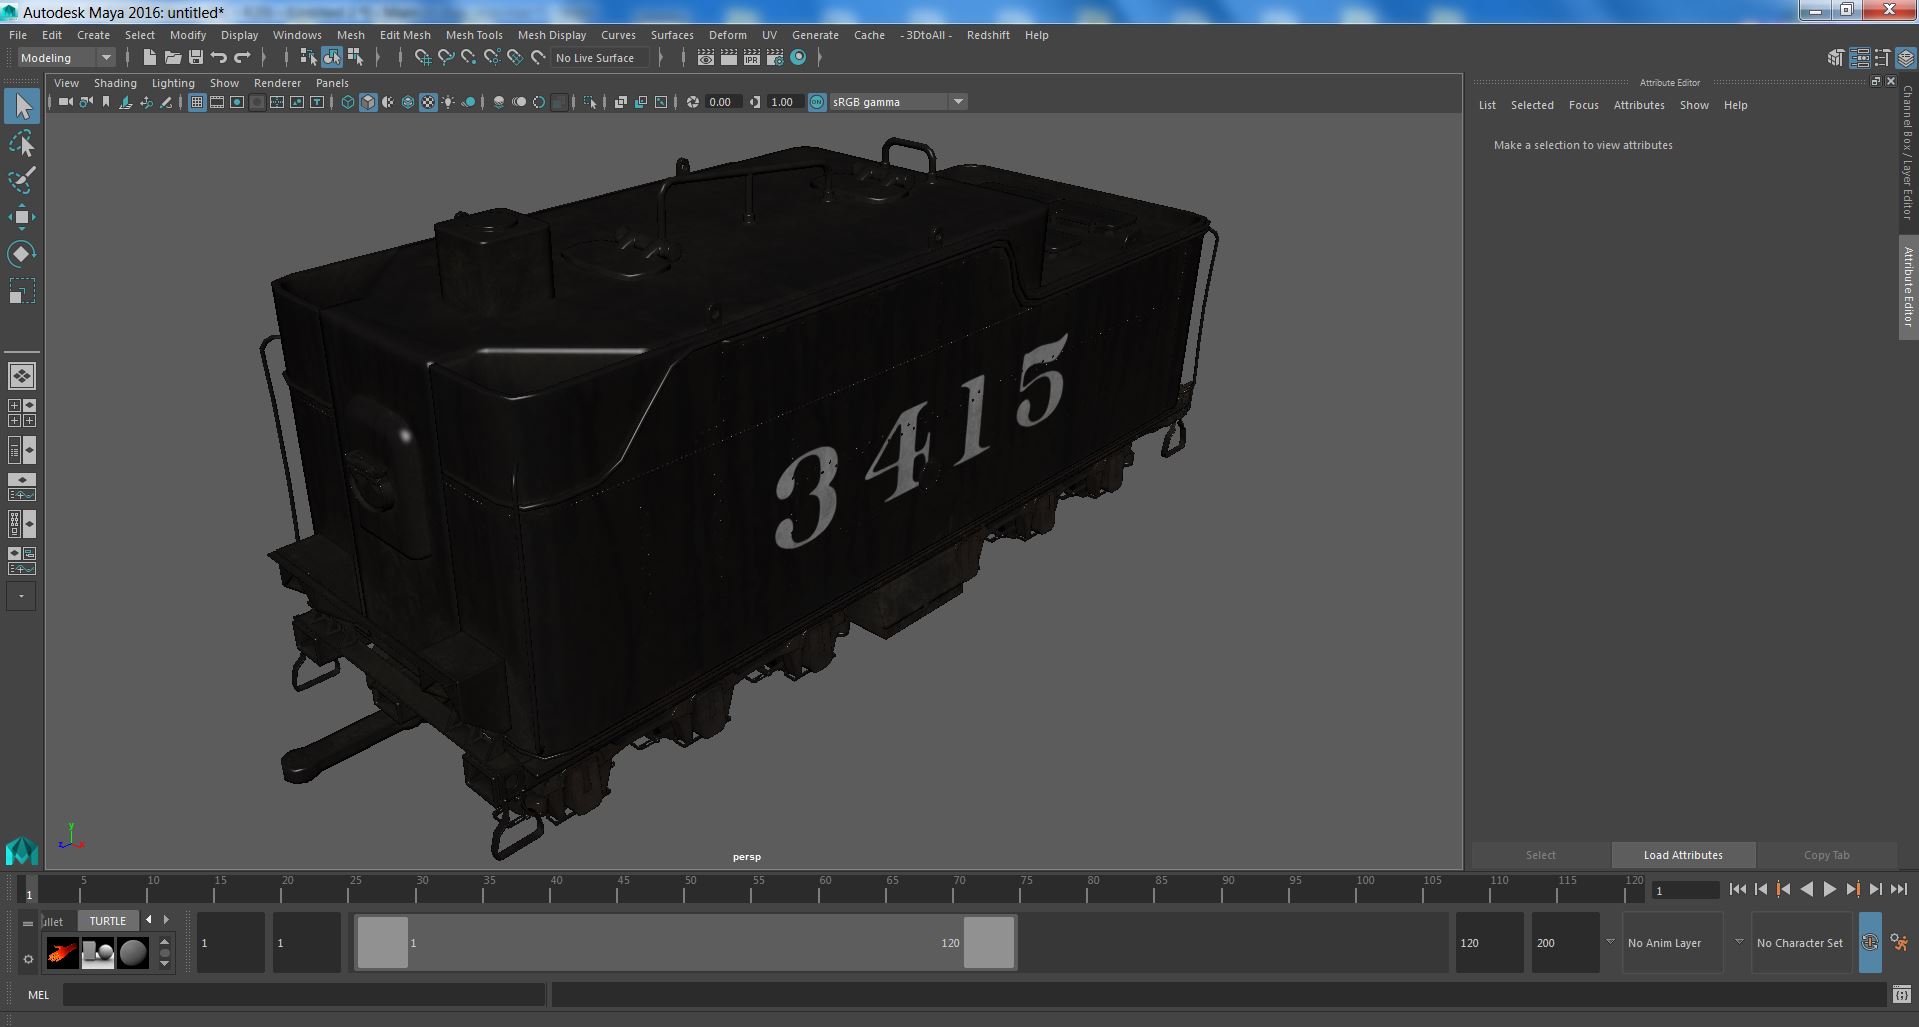The height and width of the screenshot is (1027, 1919).
Task: Open the shelf tab list menu
Action: pos(28,923)
